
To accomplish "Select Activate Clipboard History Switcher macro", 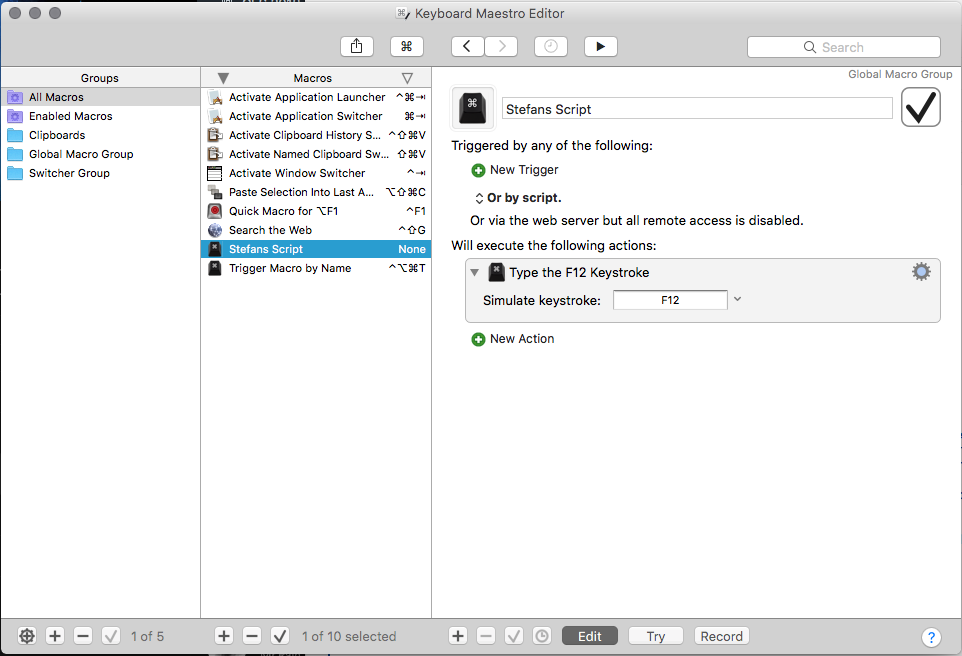I will tap(316, 135).
